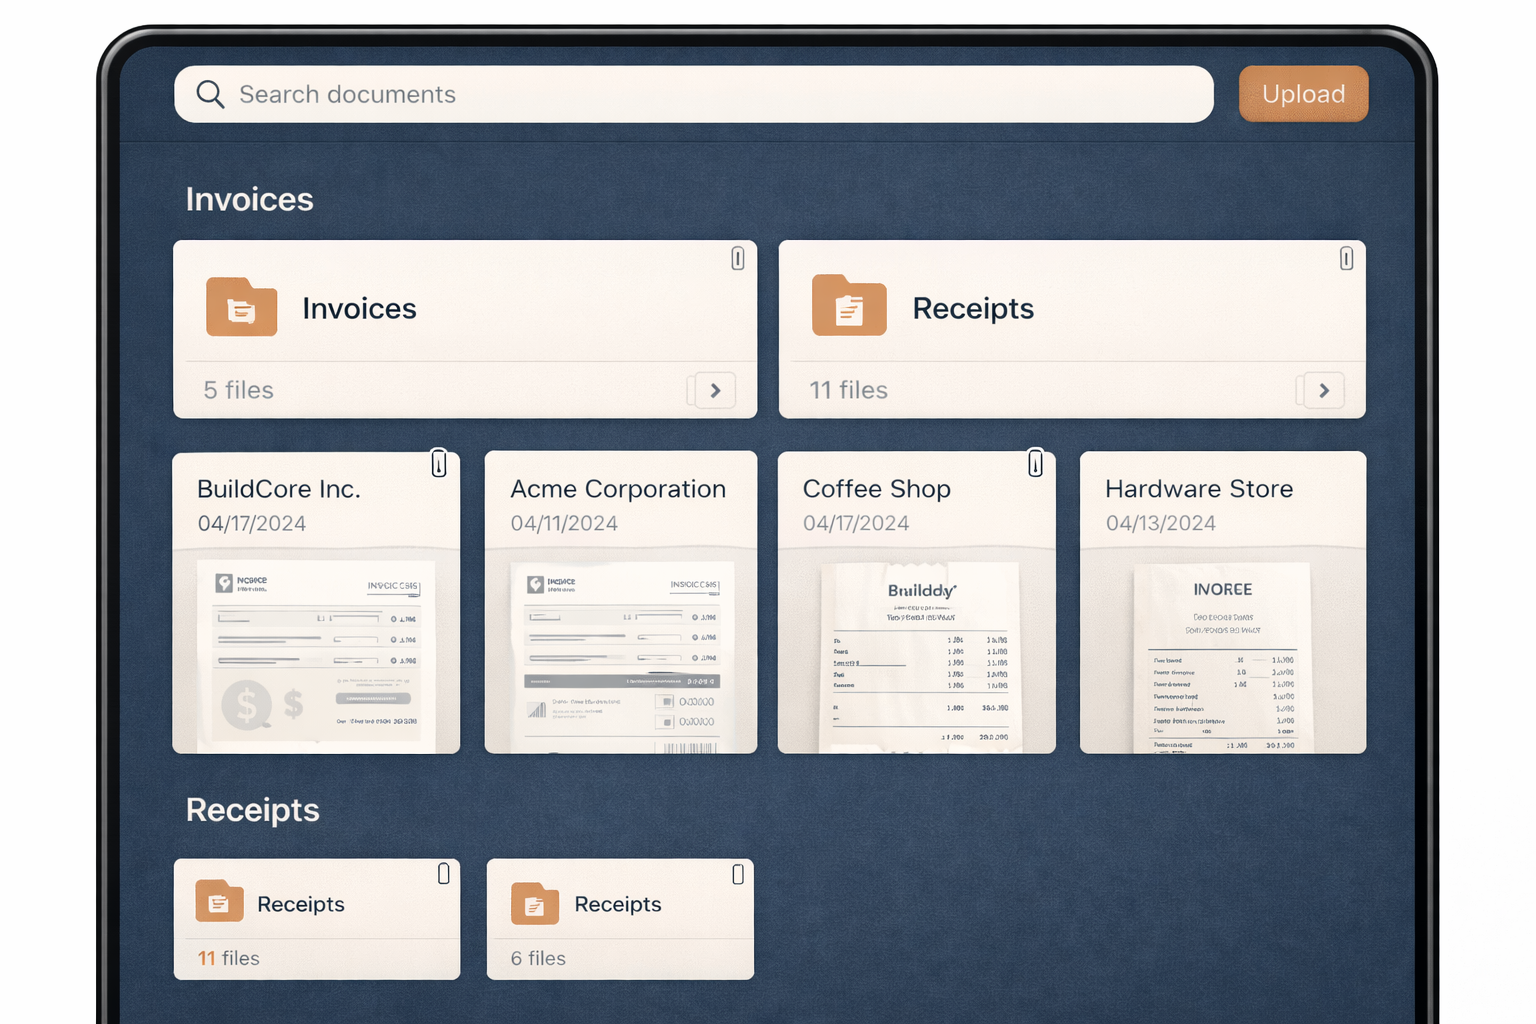Open the Acme Corporation invoice thumbnail
1536x1024 pixels.
pos(620,650)
